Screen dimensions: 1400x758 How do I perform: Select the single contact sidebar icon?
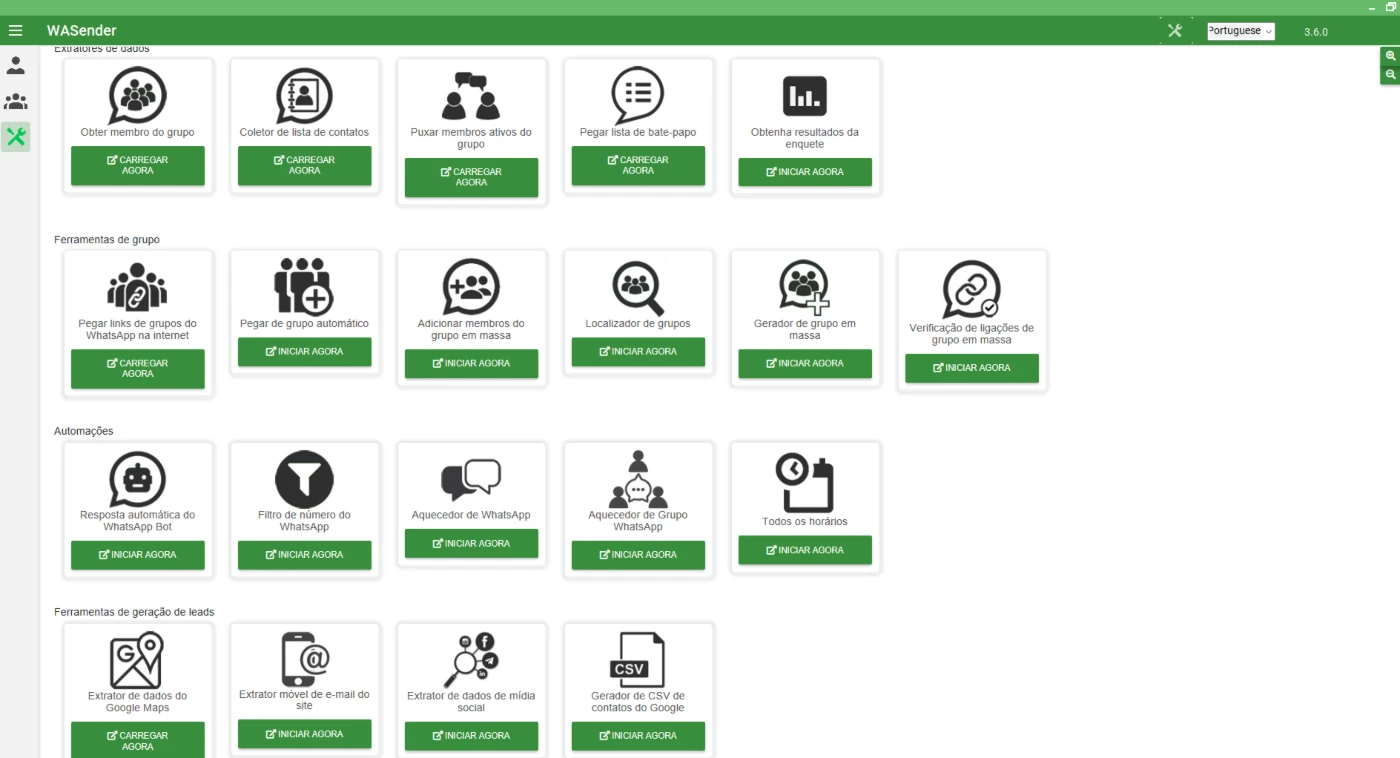point(16,66)
